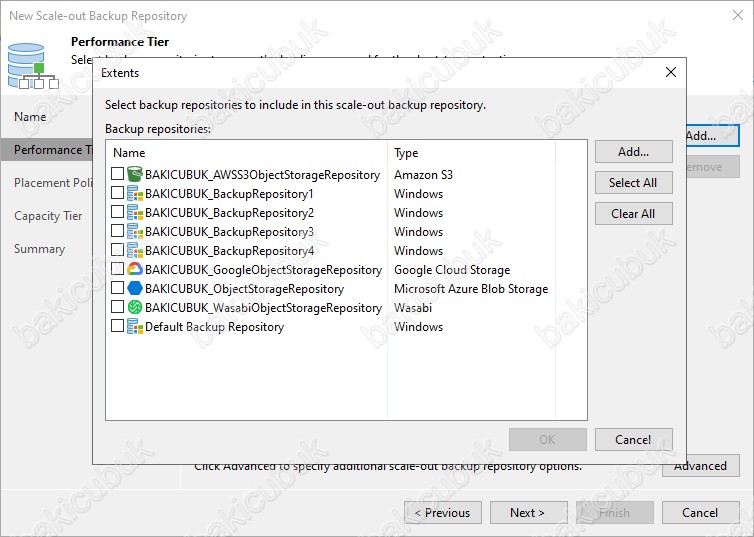Click the Google Cloud Storage type cell
This screenshot has height=537, width=754.
tap(452, 270)
